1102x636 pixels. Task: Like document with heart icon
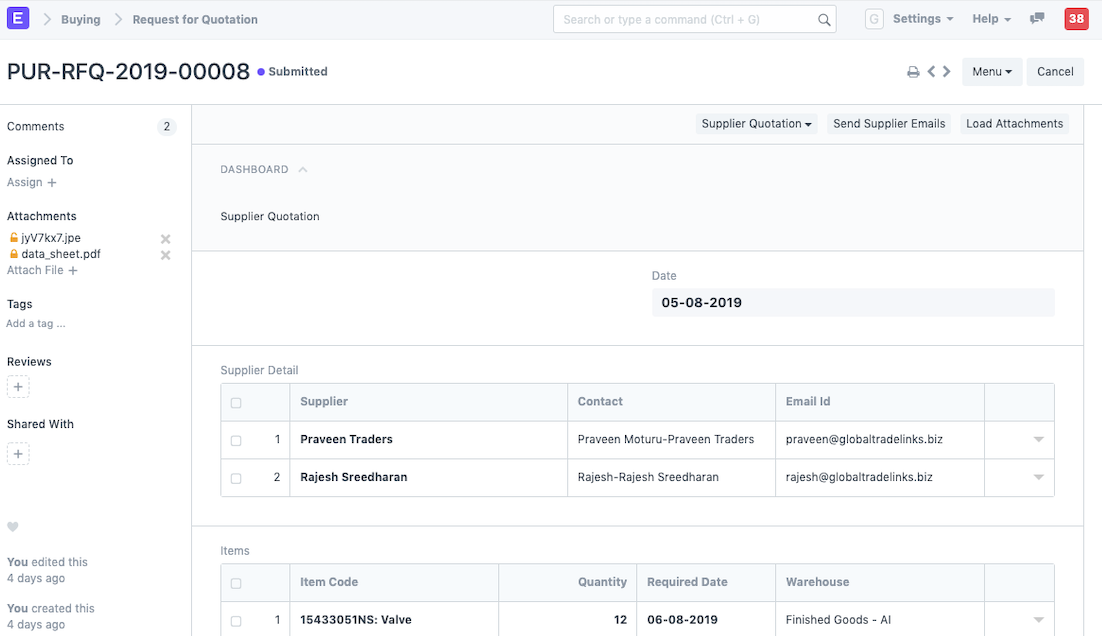[13, 527]
